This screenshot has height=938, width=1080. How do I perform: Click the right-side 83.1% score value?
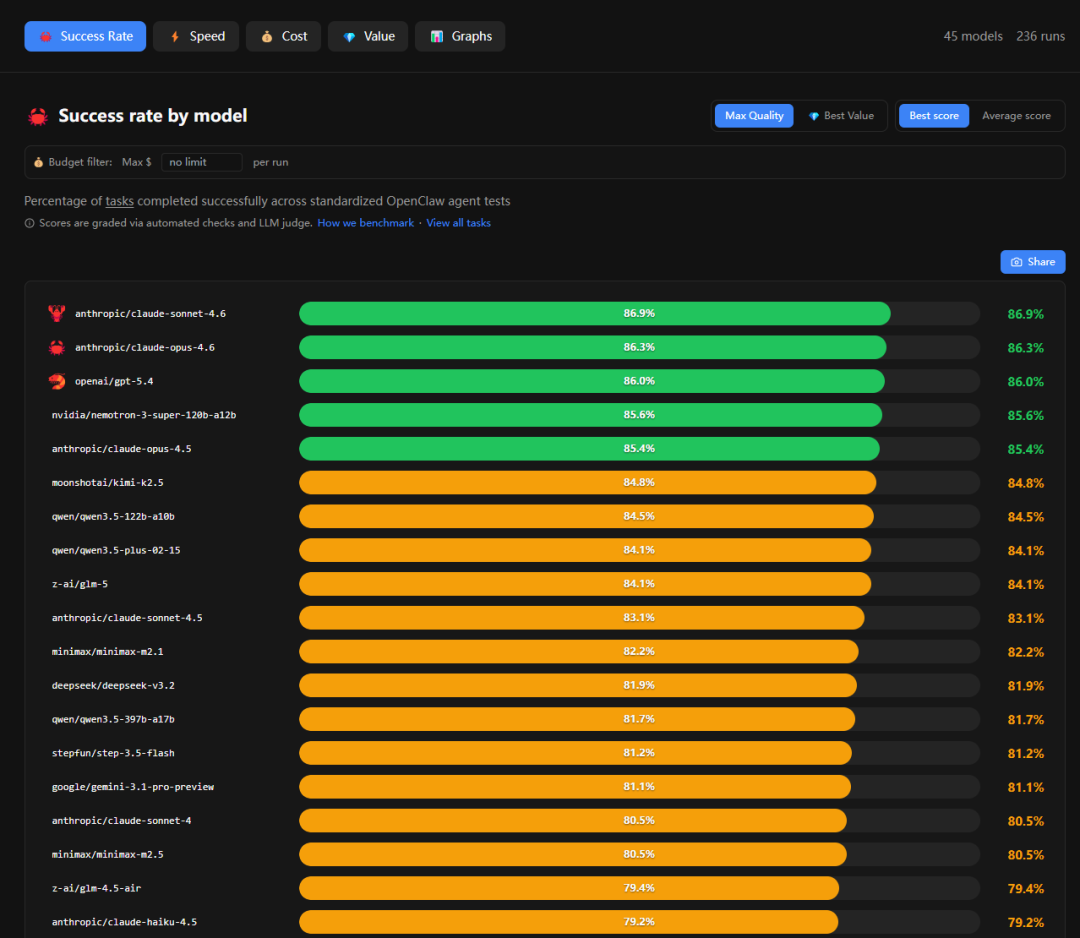tap(1026, 618)
